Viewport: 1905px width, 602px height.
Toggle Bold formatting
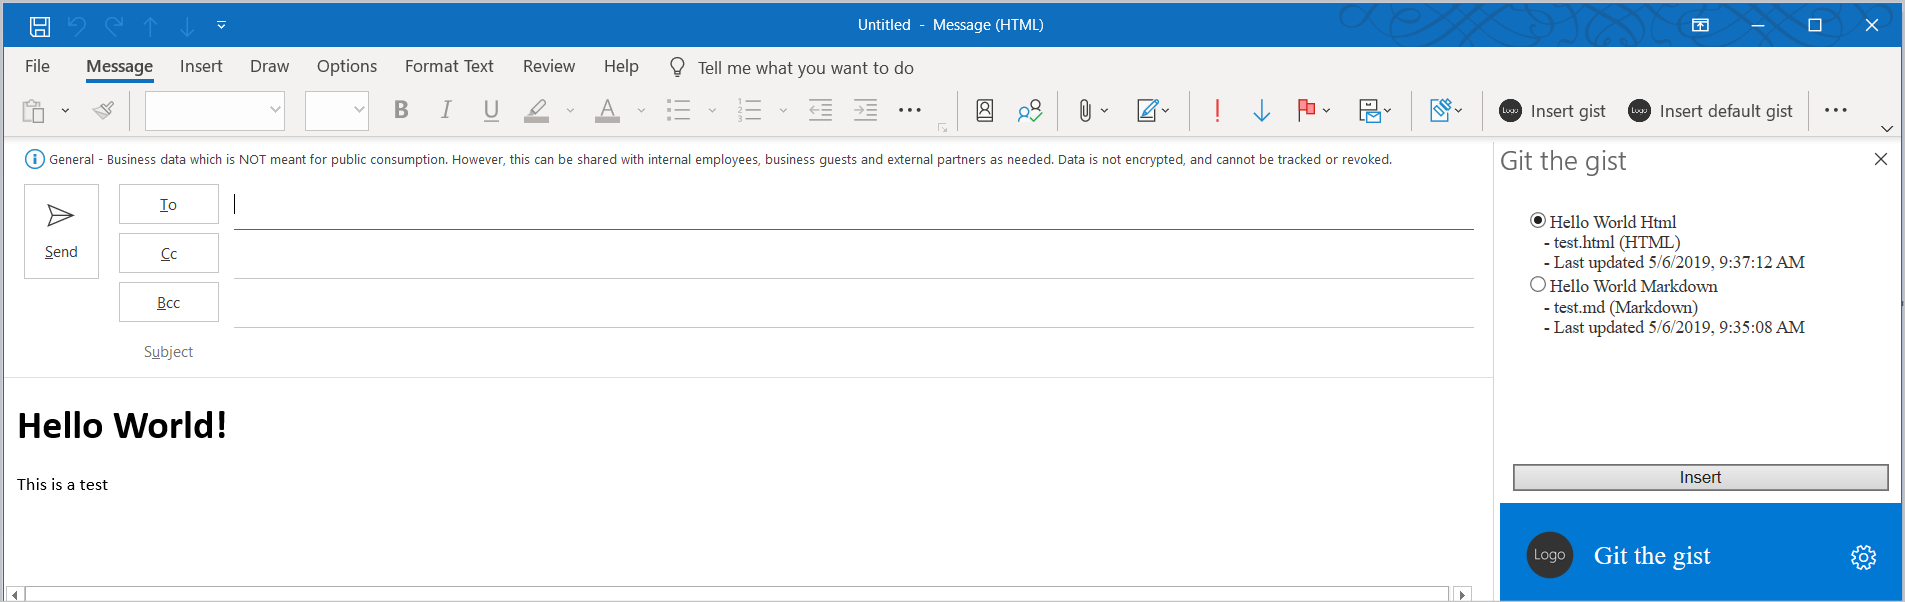click(x=401, y=110)
